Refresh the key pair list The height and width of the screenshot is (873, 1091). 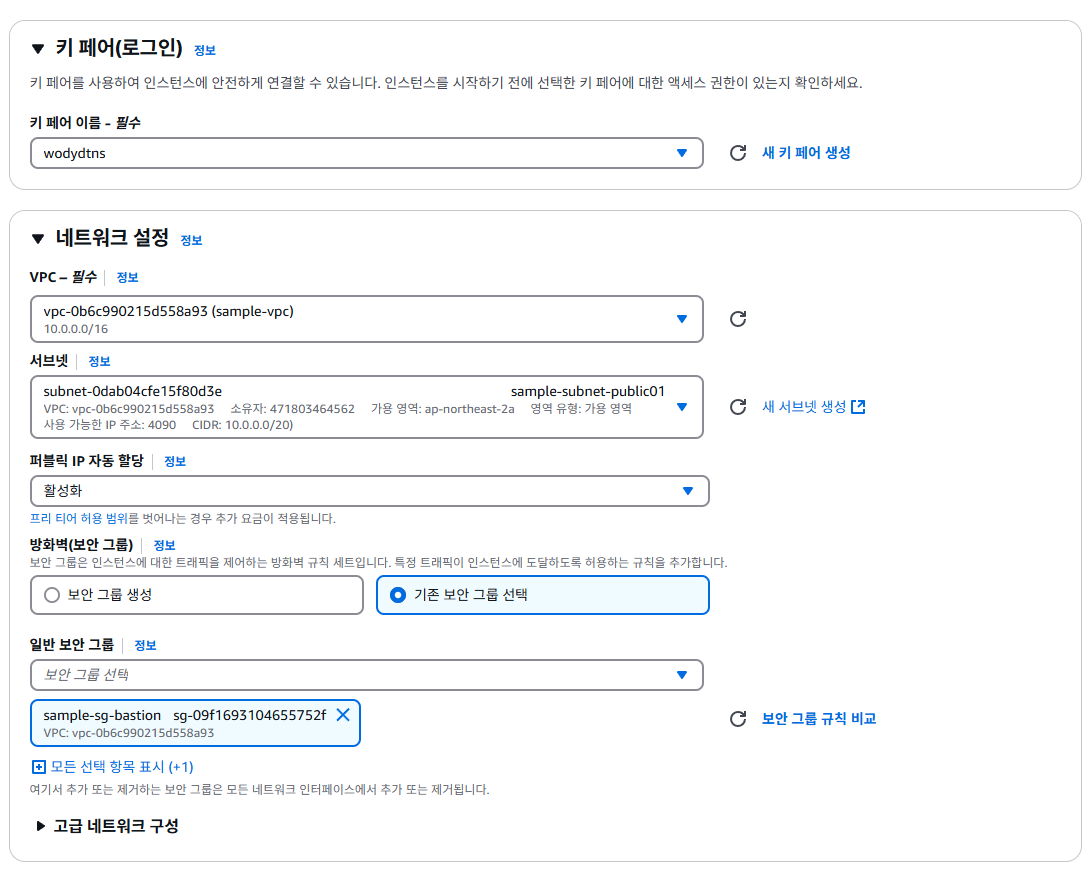coord(739,153)
